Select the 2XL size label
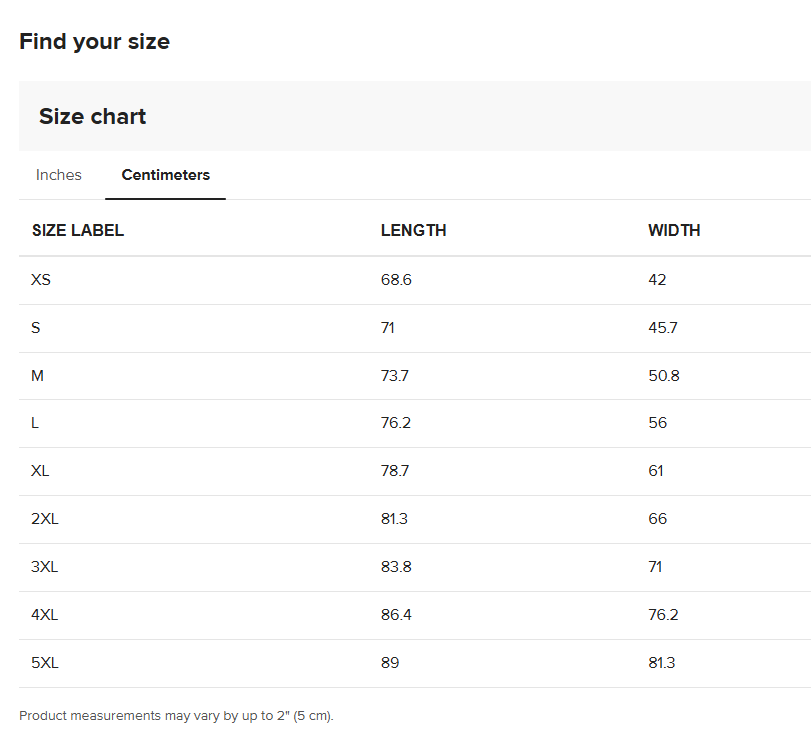The width and height of the screenshot is (811, 744). (45, 519)
